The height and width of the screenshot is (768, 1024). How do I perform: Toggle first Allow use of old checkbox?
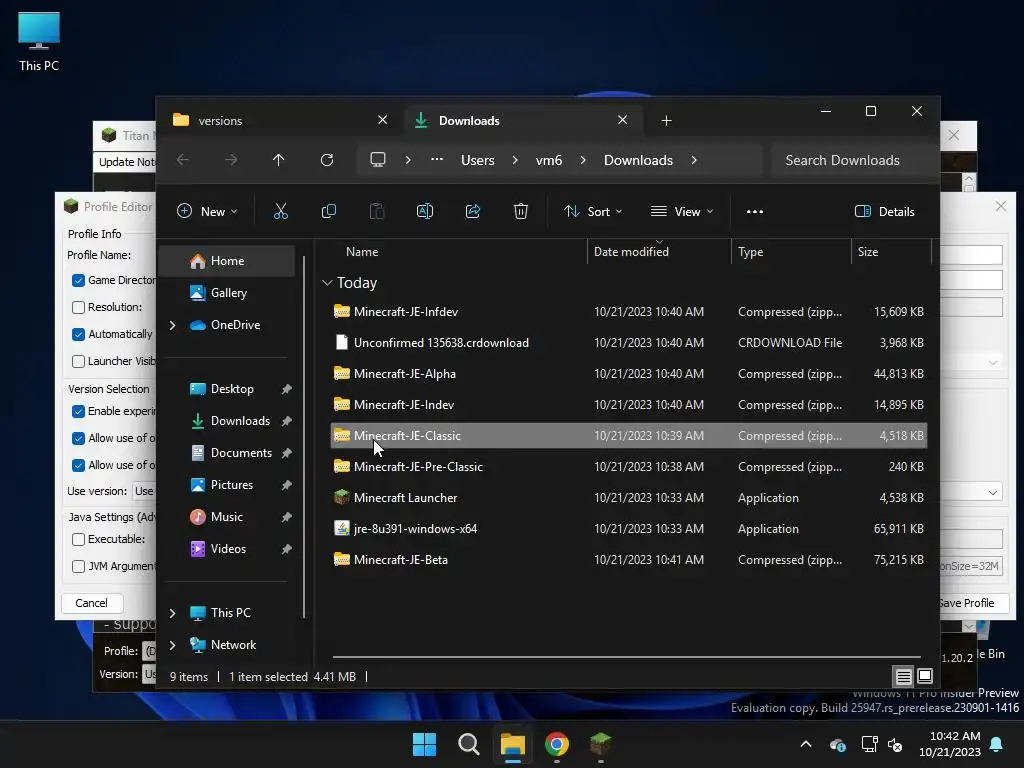(x=78, y=438)
